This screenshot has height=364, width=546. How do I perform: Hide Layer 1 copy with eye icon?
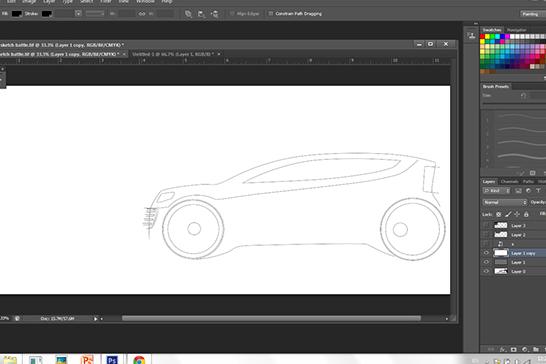tap(486, 253)
